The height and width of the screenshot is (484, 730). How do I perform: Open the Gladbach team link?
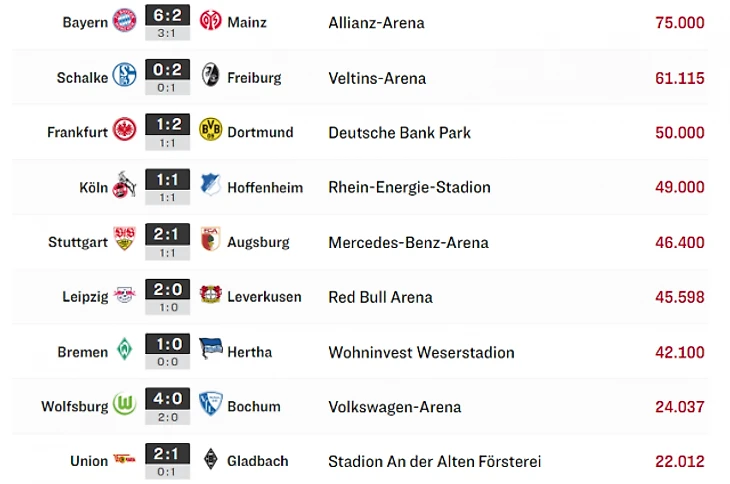click(x=257, y=461)
